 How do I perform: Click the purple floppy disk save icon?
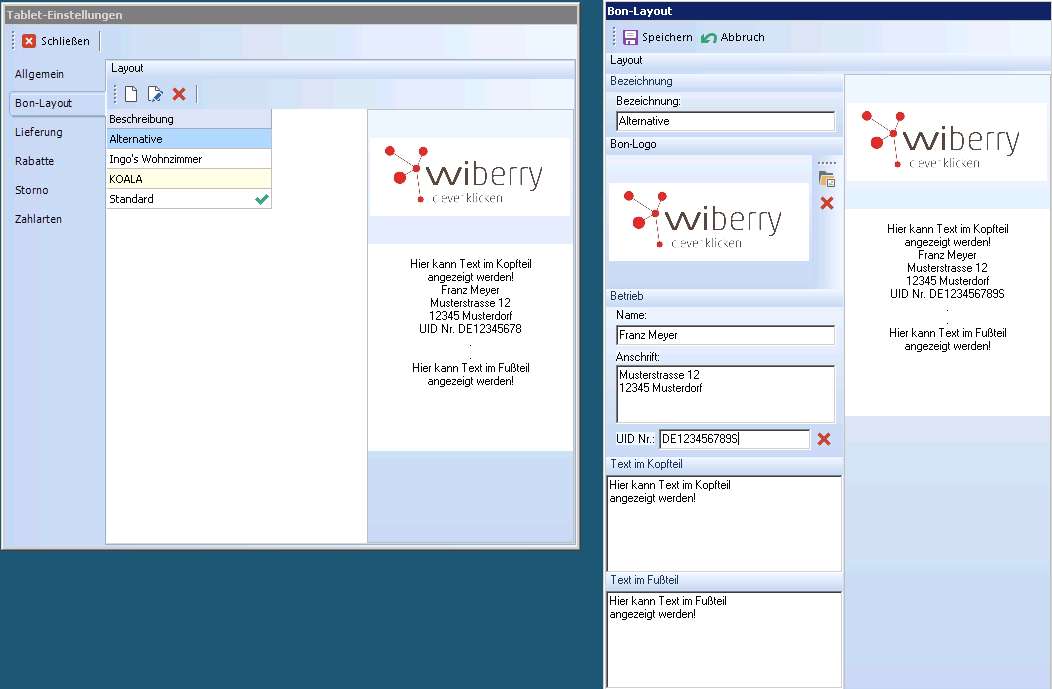point(630,38)
